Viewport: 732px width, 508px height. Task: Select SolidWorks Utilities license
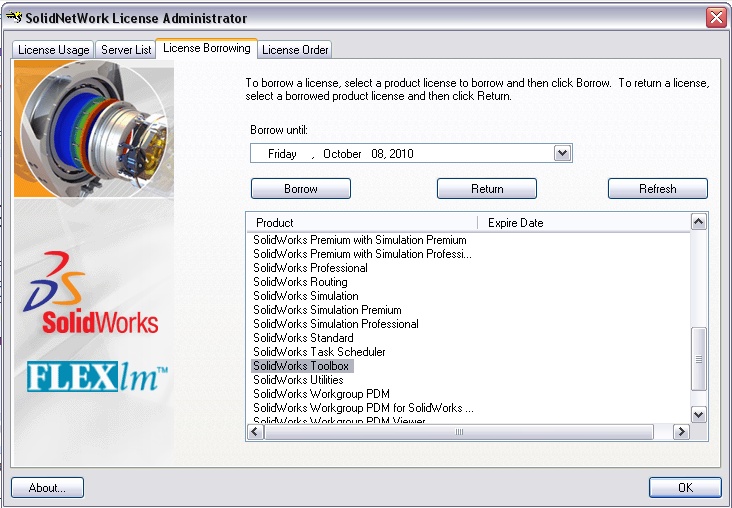click(298, 380)
